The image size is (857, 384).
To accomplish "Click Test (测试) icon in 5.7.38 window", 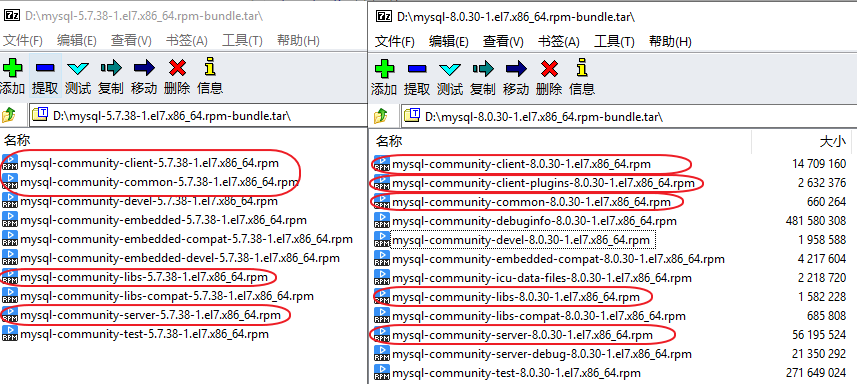I will (x=78, y=68).
